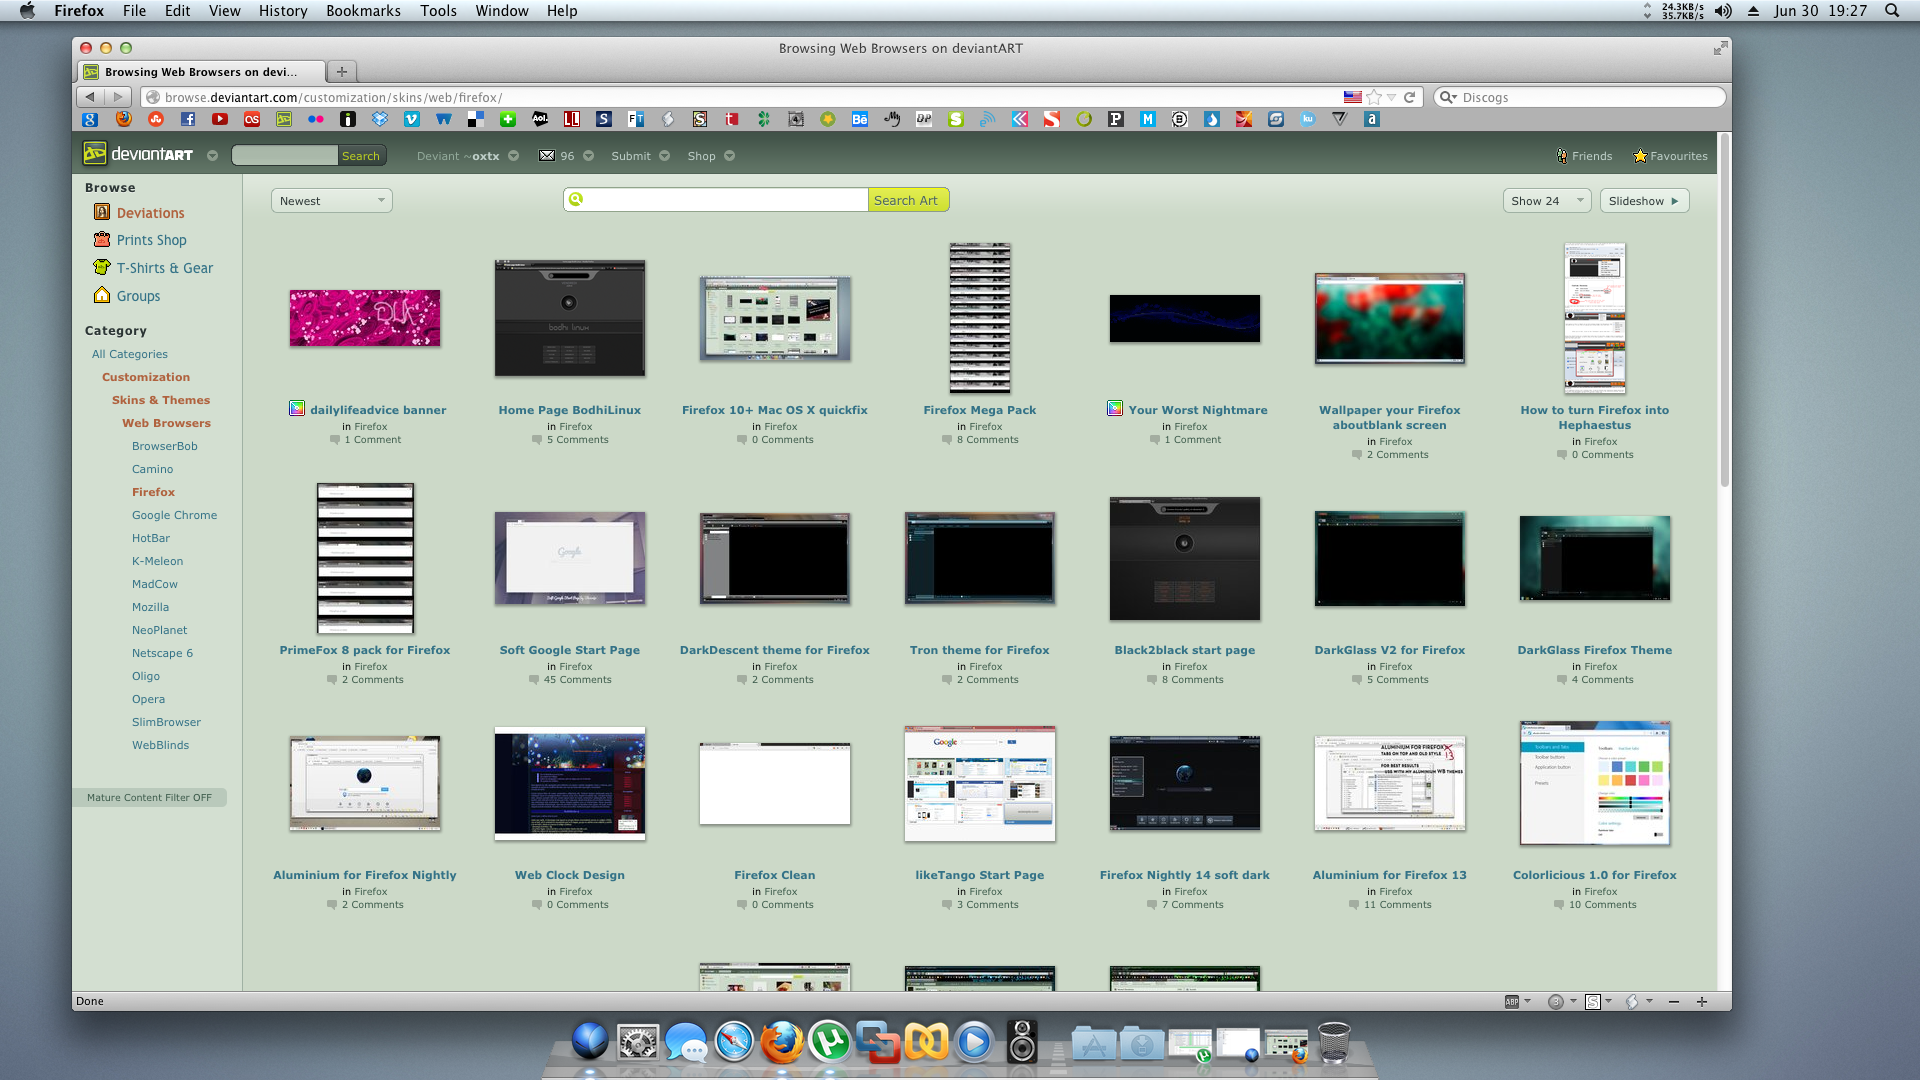The height and width of the screenshot is (1080, 1920).
Task: Open a new tab with the plus button
Action: [x=342, y=71]
